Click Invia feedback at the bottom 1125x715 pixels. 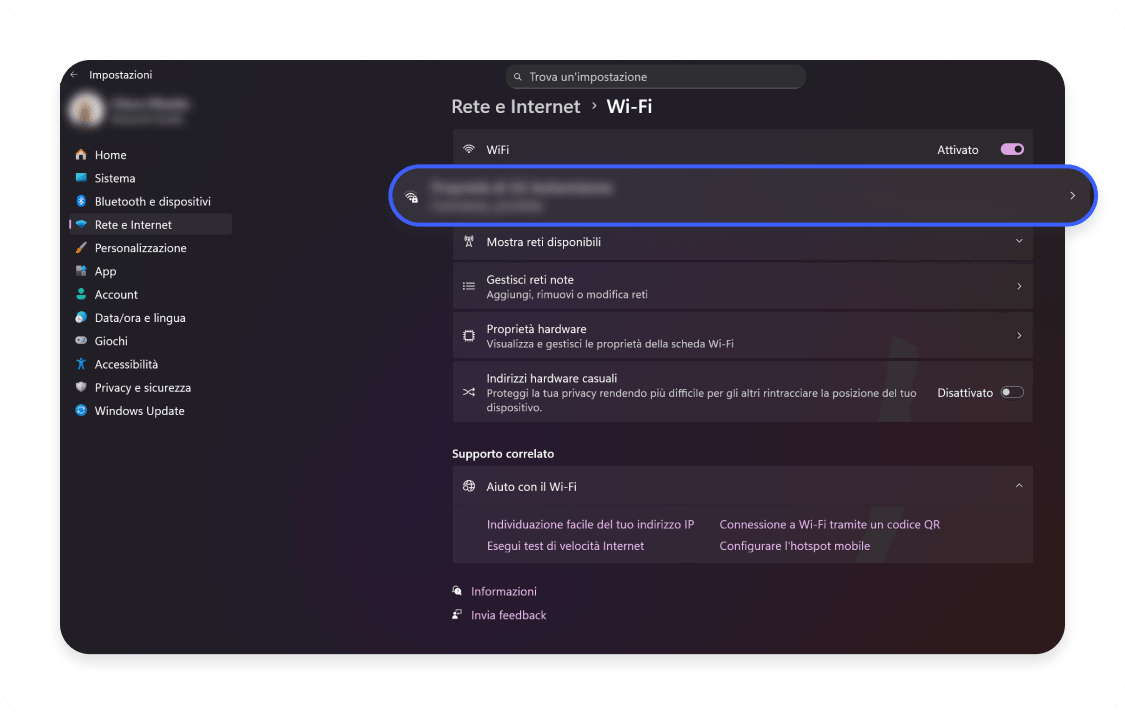pos(508,615)
